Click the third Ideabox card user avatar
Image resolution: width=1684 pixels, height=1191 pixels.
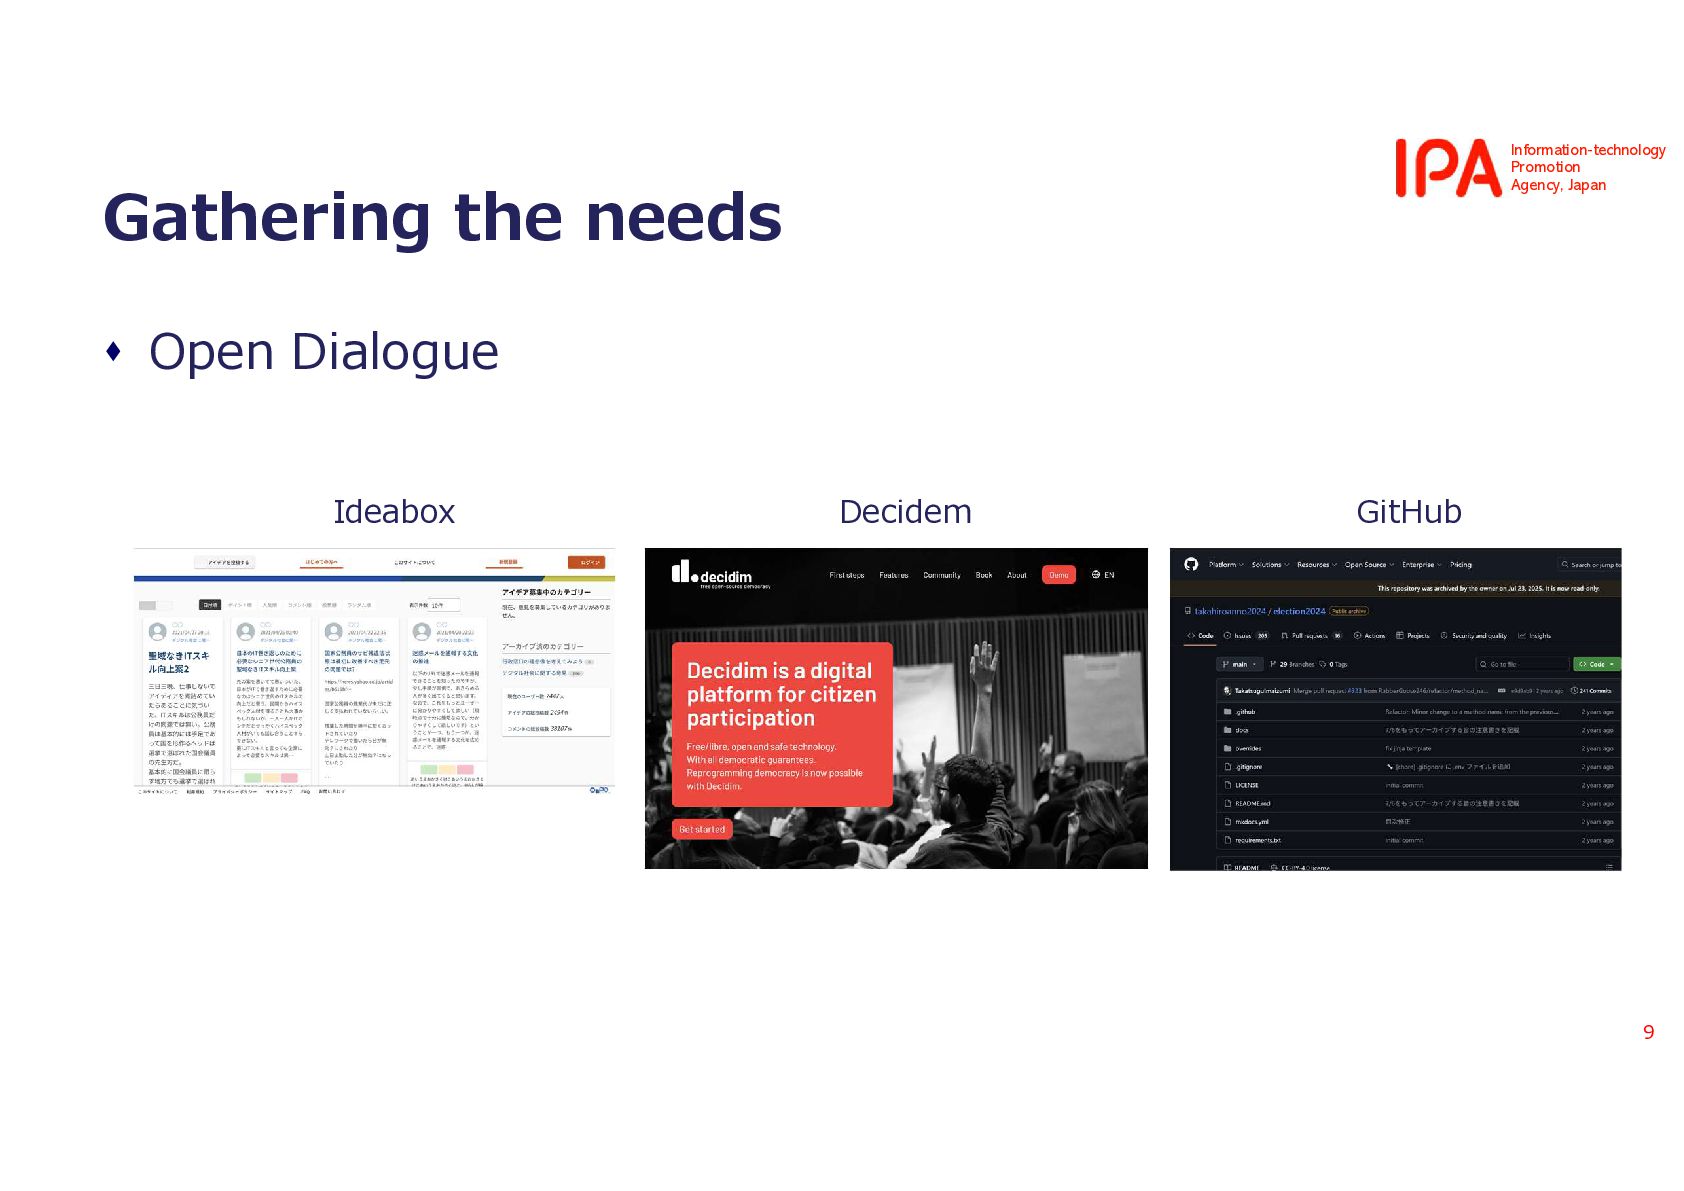(x=333, y=632)
